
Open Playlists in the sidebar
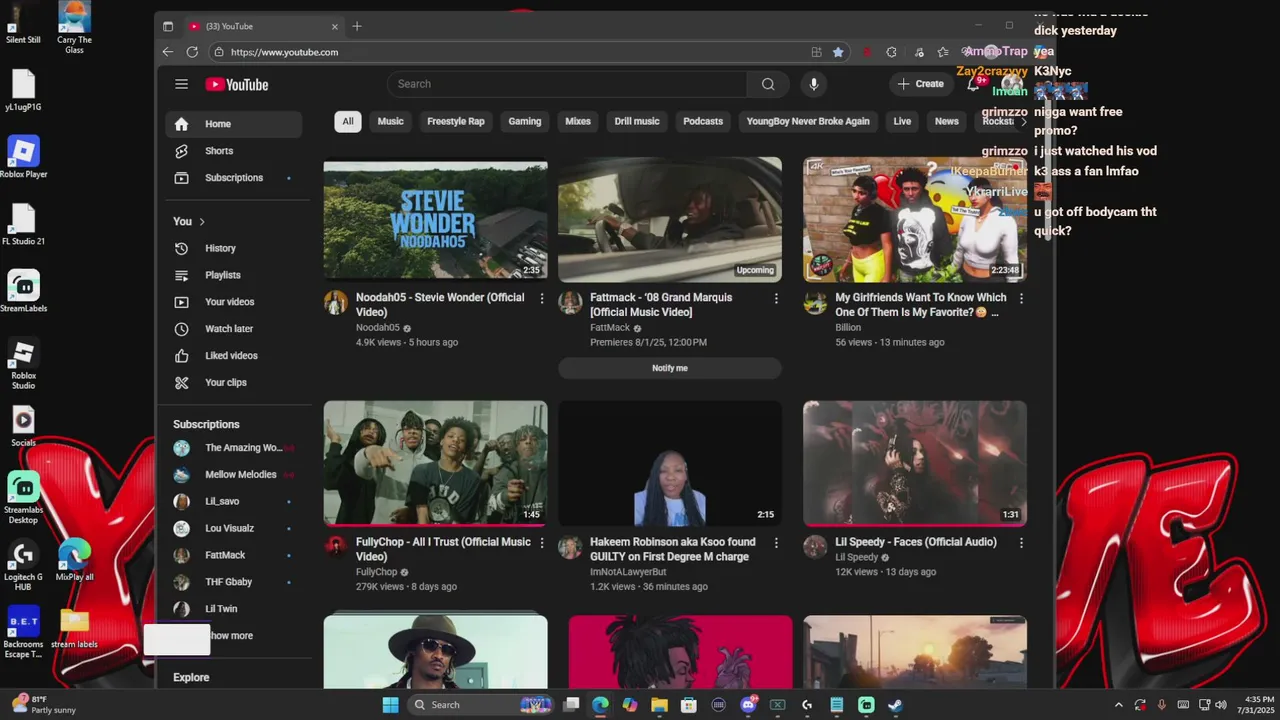point(234,275)
